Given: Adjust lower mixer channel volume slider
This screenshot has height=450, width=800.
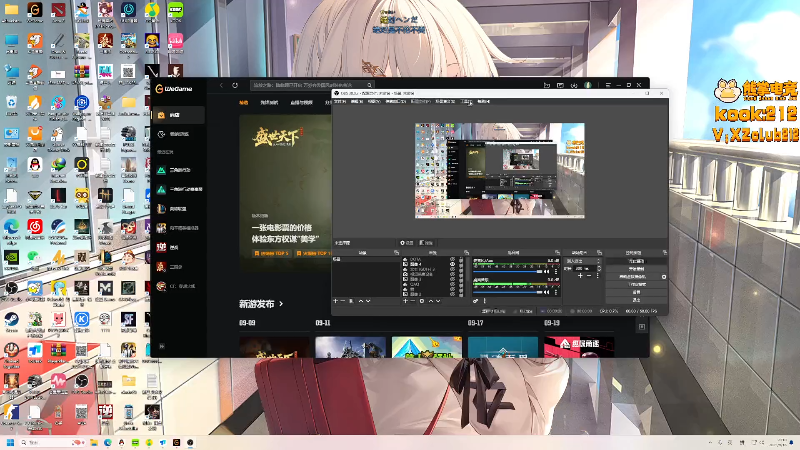Looking at the screenshot, I should (x=508, y=292).
